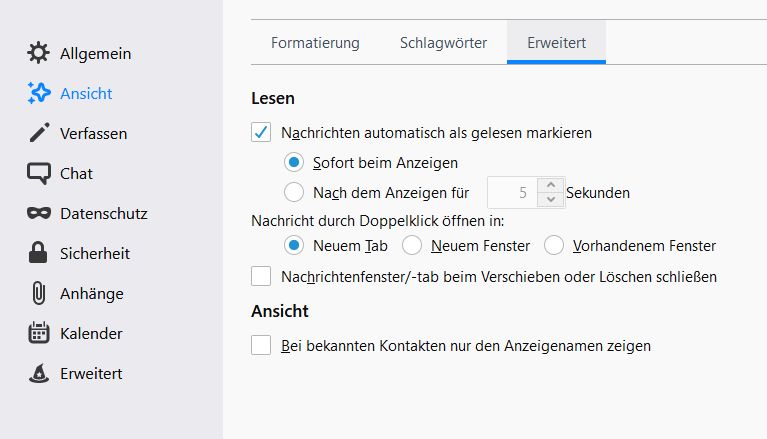Uncheck 'Nachrichten automatisch als gelesen markieren'
This screenshot has height=439, width=767.
coord(261,131)
